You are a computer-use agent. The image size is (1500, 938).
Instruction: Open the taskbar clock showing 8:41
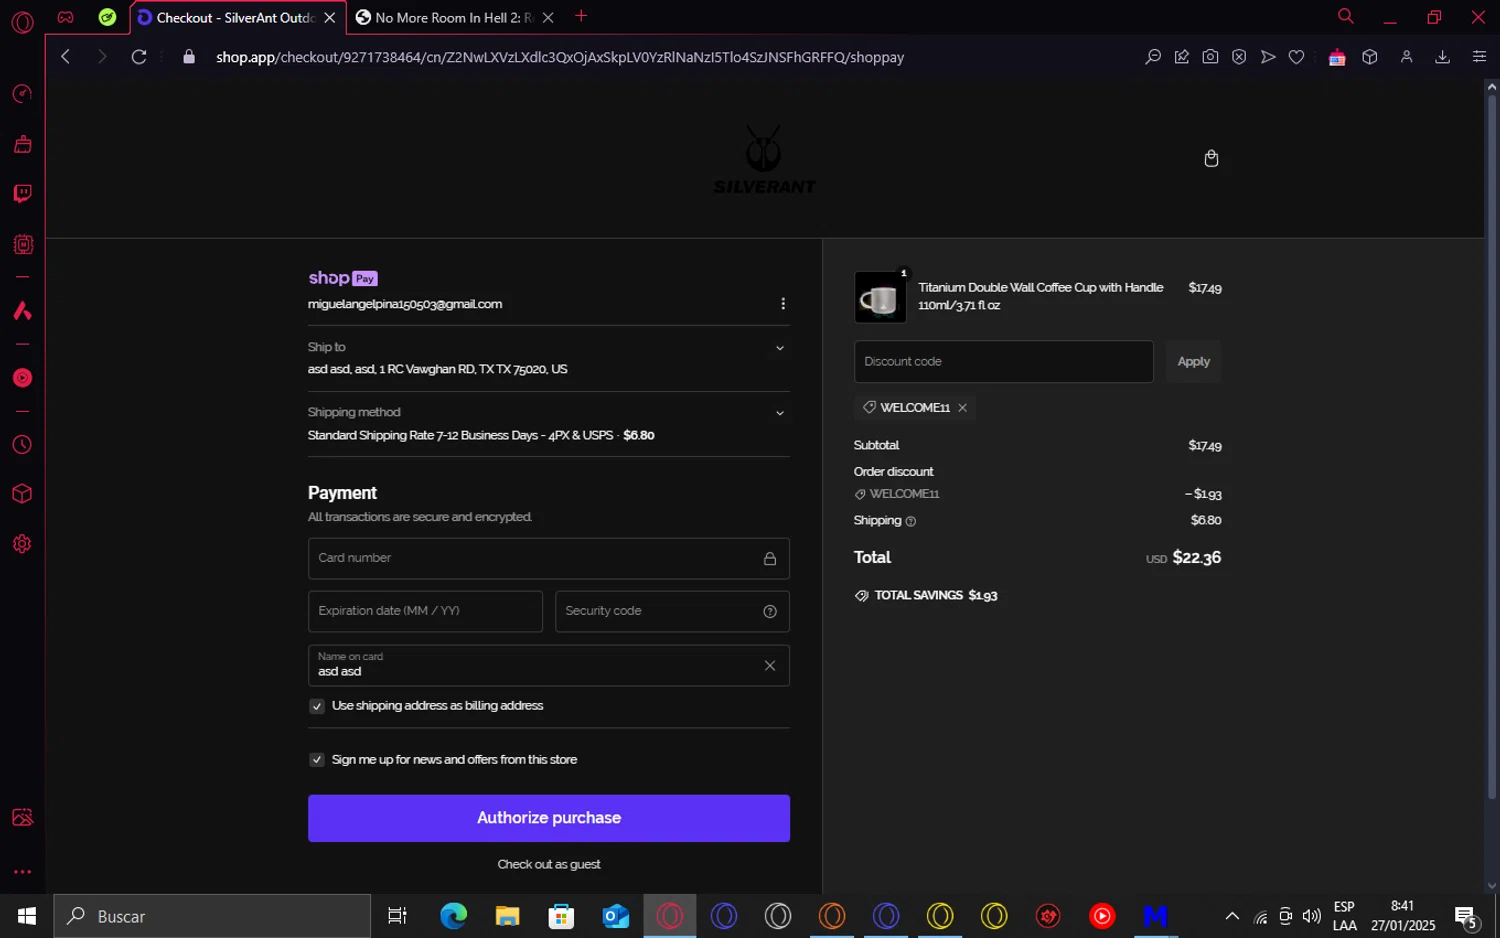tap(1403, 916)
